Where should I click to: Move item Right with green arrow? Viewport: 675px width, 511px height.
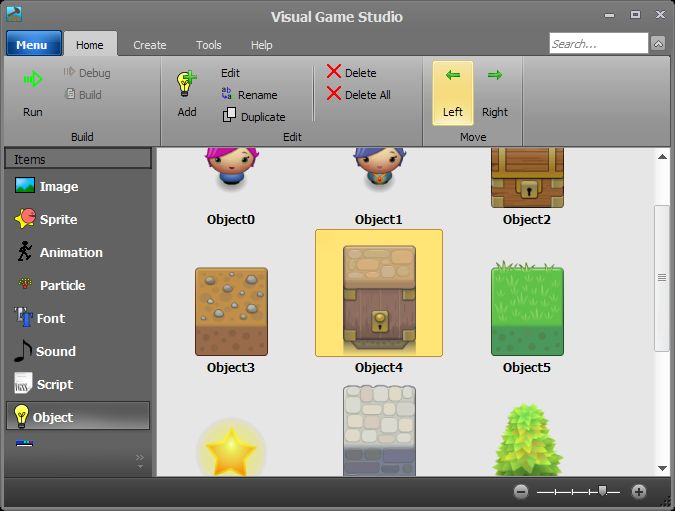494,76
